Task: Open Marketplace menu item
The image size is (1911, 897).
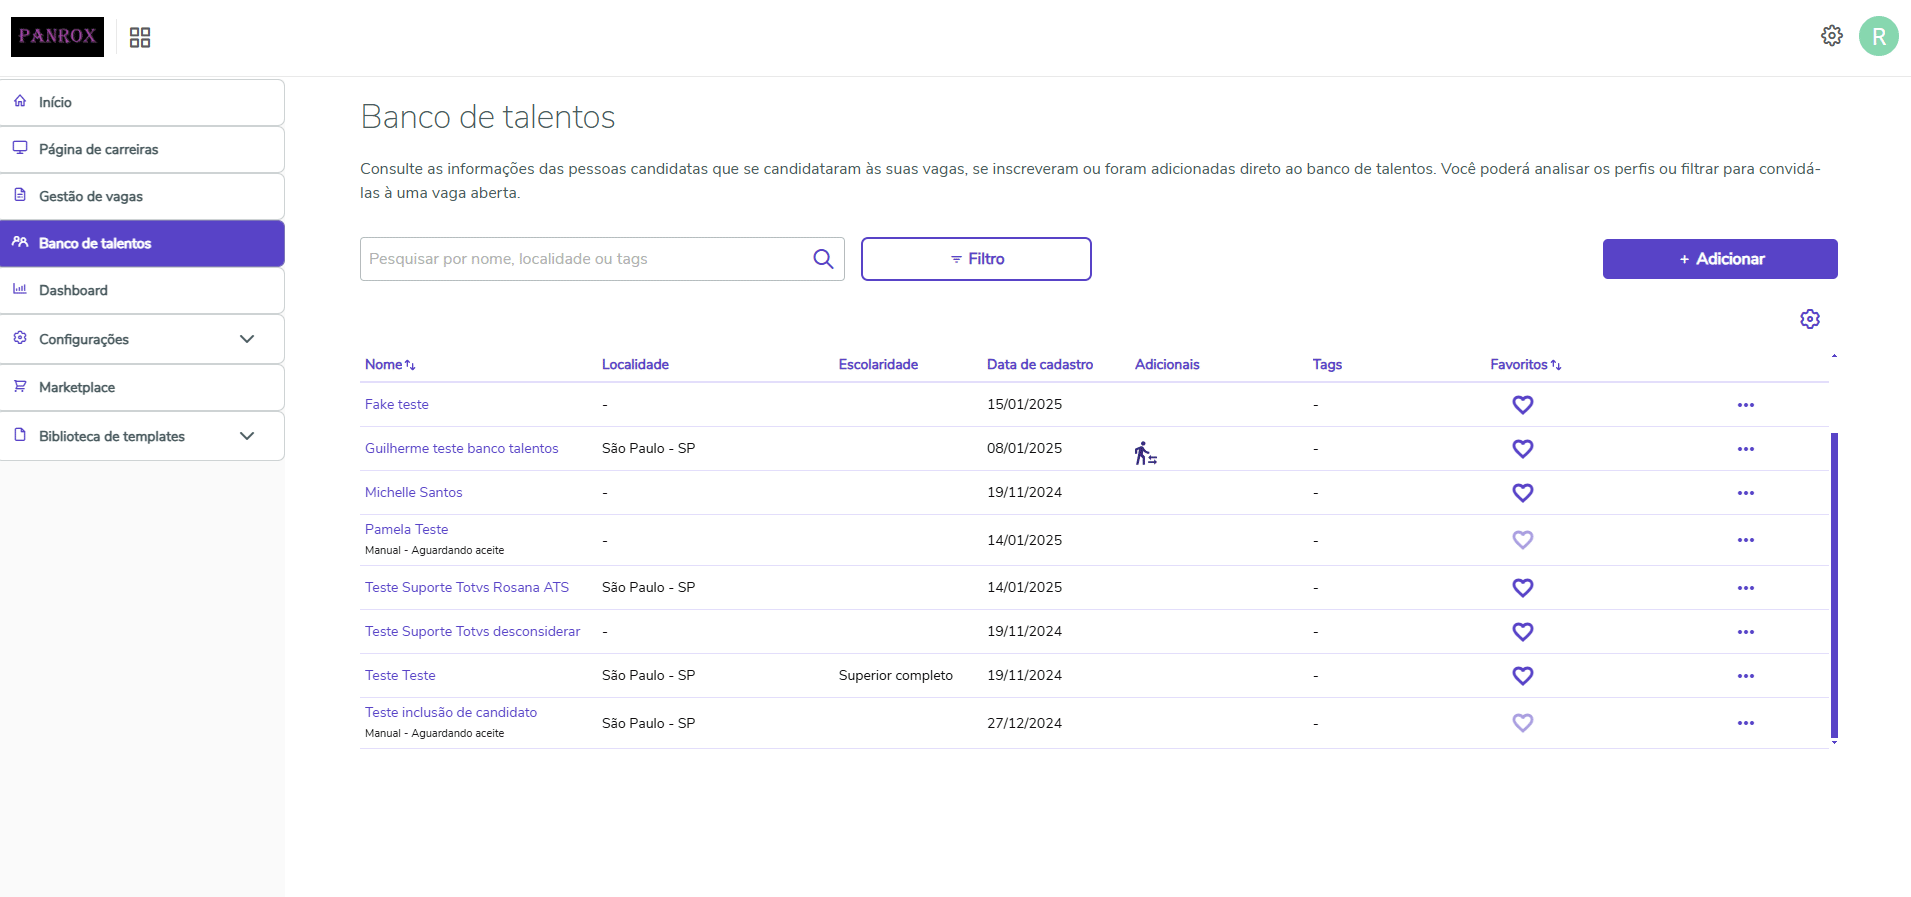Action: click(142, 387)
